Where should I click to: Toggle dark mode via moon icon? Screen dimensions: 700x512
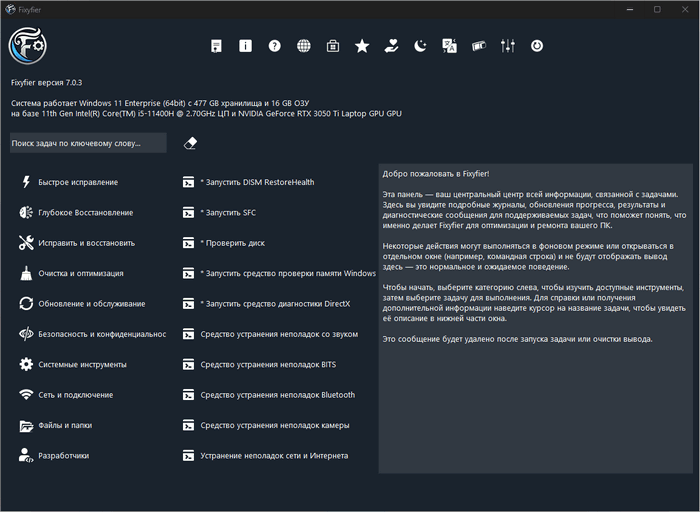tap(420, 46)
